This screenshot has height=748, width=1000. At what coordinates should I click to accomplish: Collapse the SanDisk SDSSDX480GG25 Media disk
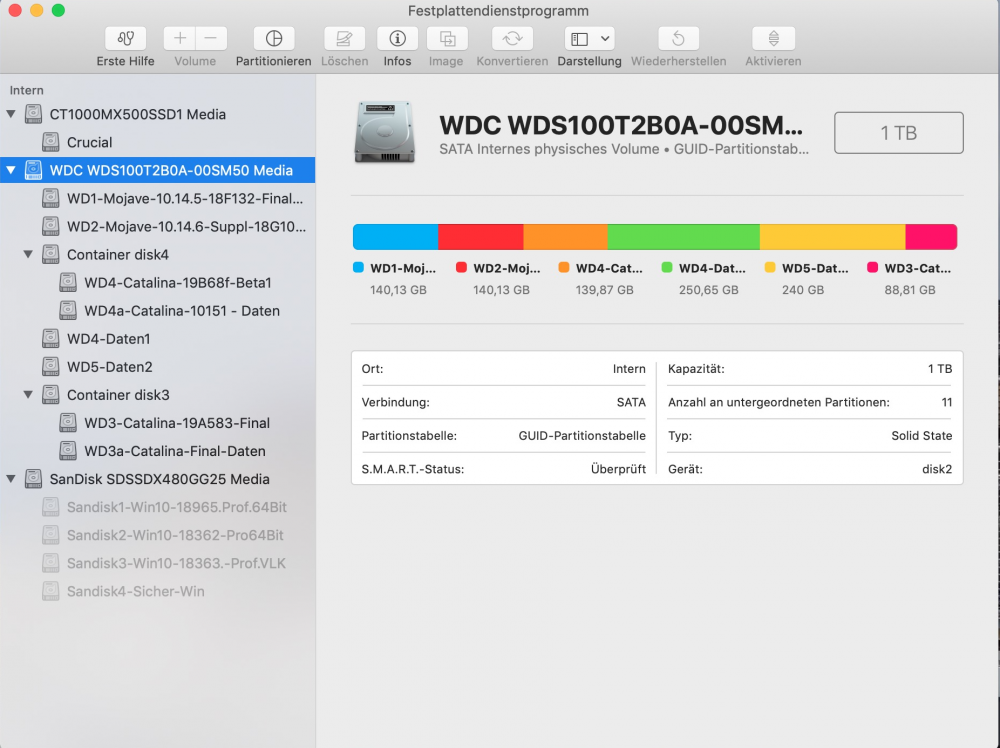tap(11, 479)
